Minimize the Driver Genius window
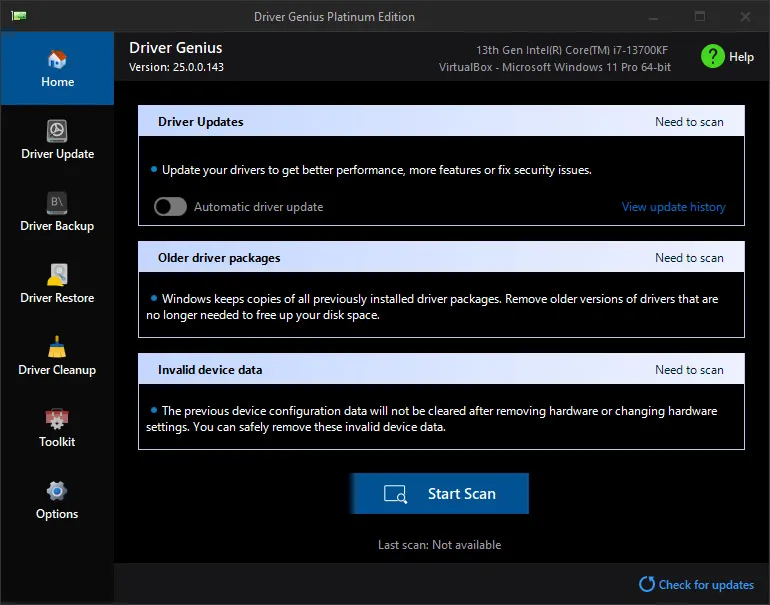Image resolution: width=770 pixels, height=605 pixels. tap(653, 17)
